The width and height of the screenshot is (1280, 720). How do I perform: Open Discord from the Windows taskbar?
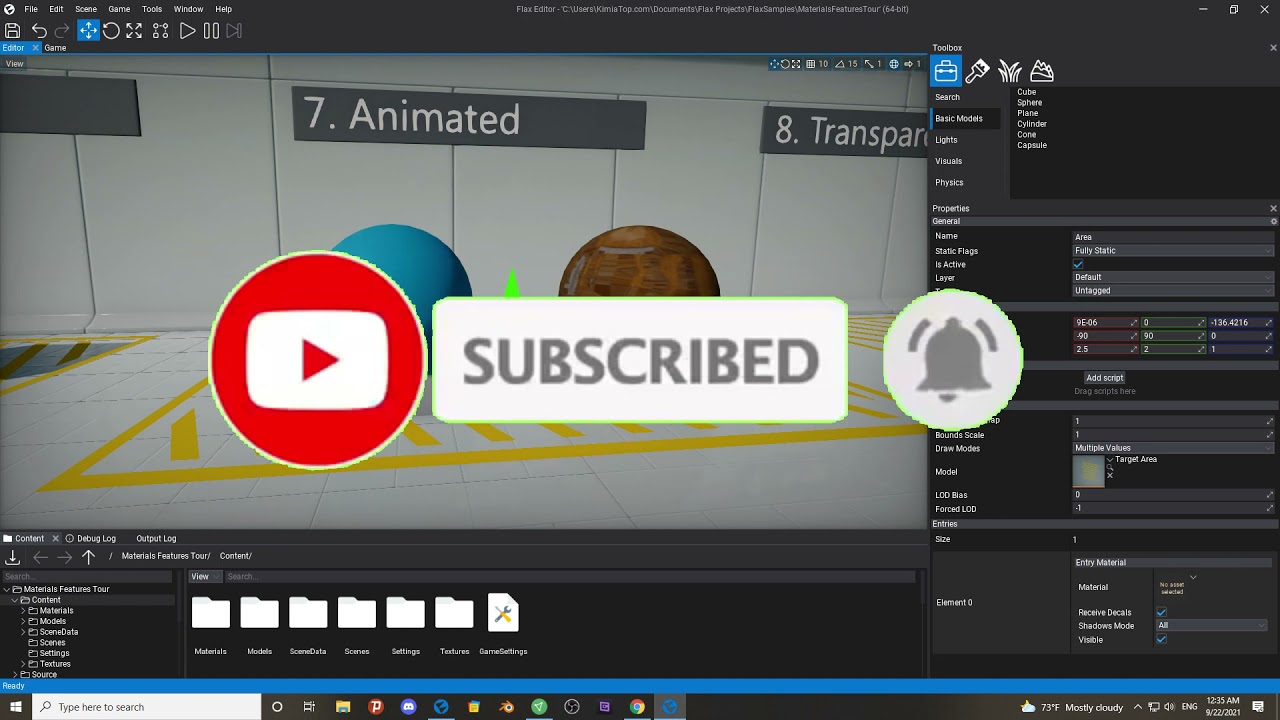click(408, 707)
